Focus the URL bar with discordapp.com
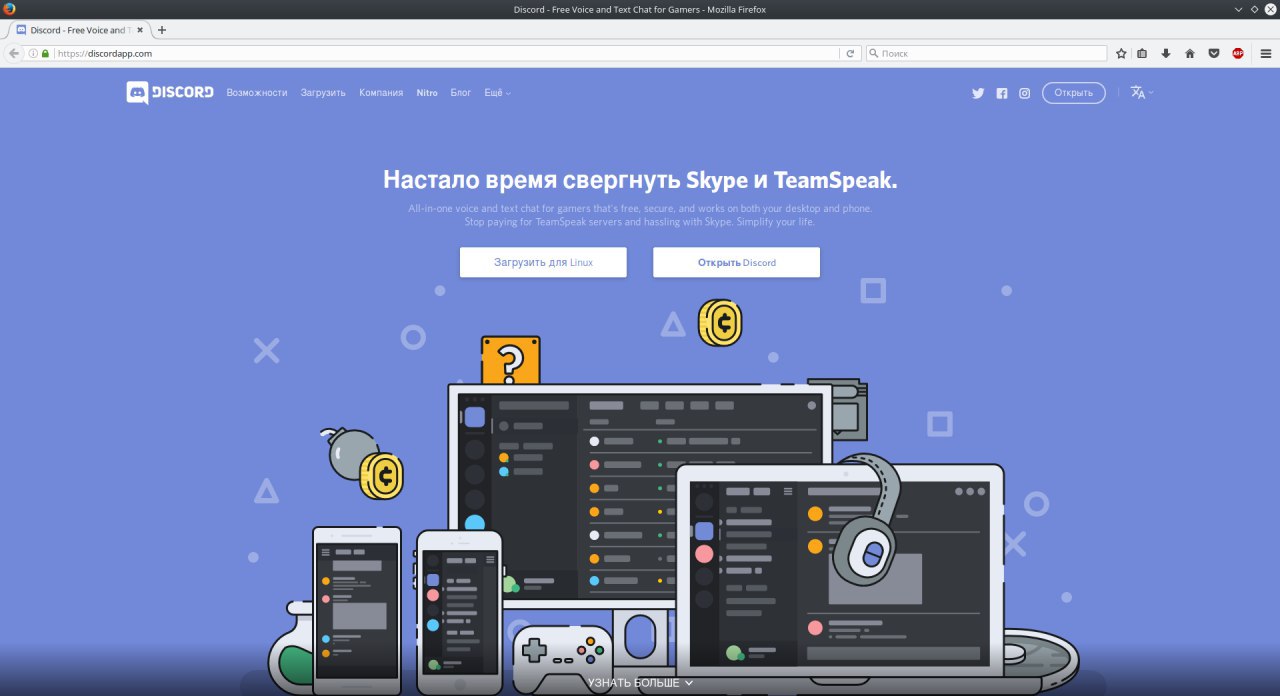The height and width of the screenshot is (696, 1280). coord(445,53)
